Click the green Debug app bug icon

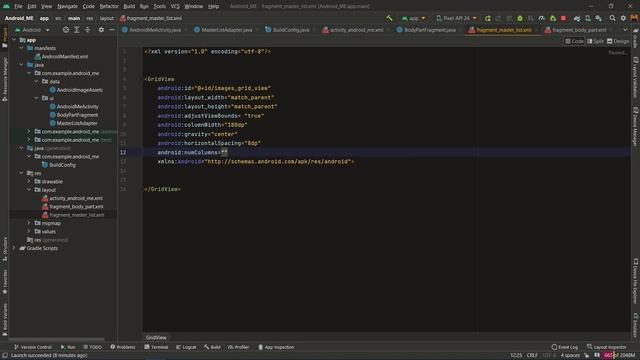click(520, 18)
